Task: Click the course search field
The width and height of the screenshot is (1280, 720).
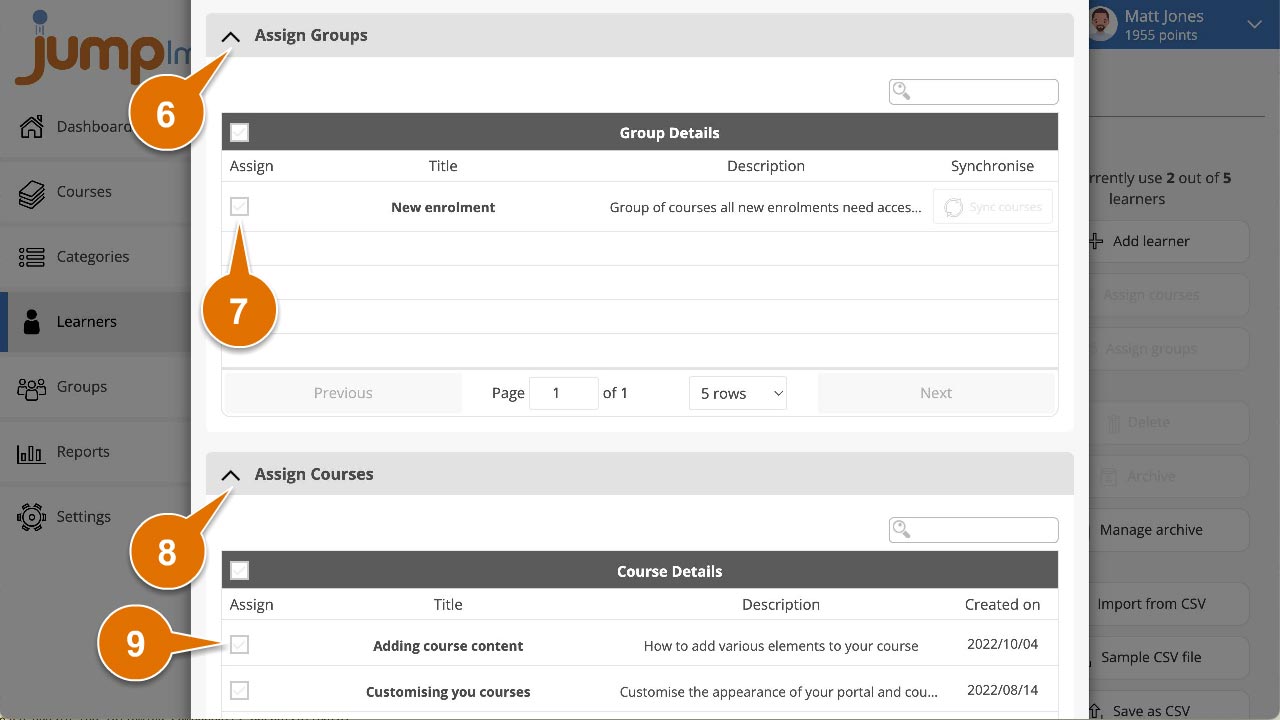Action: click(973, 530)
